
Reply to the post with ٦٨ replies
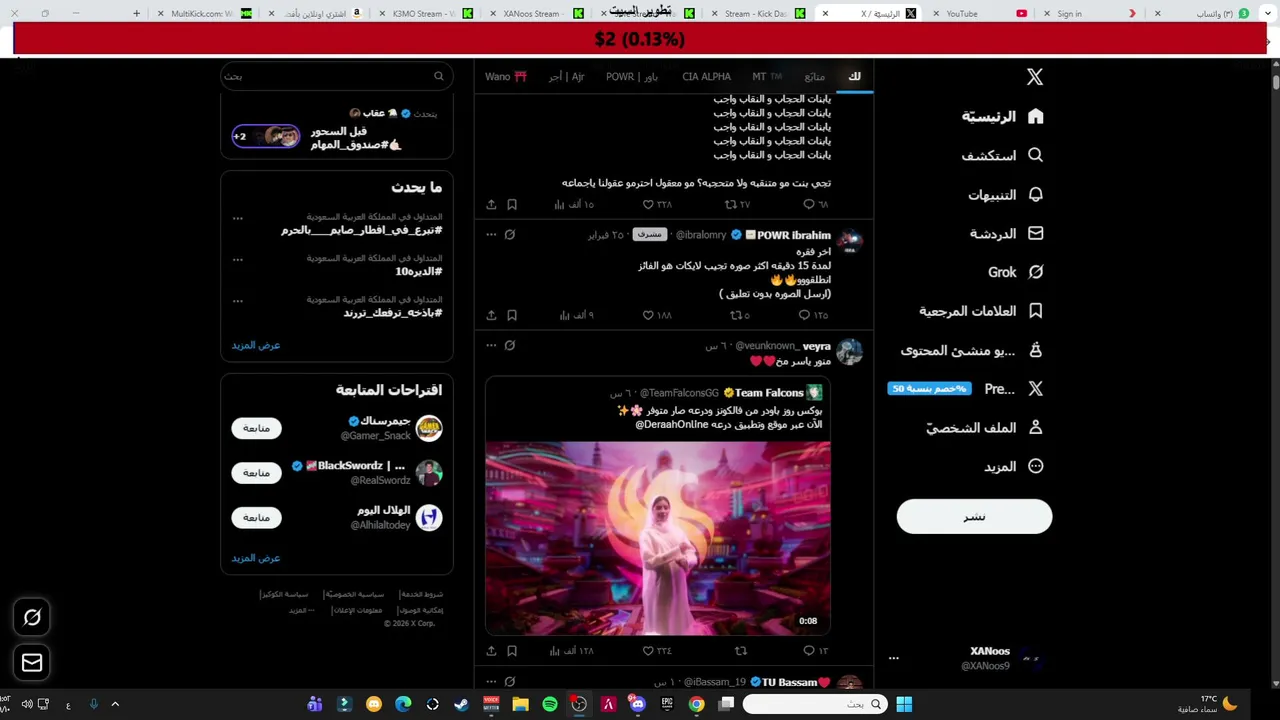tap(816, 204)
